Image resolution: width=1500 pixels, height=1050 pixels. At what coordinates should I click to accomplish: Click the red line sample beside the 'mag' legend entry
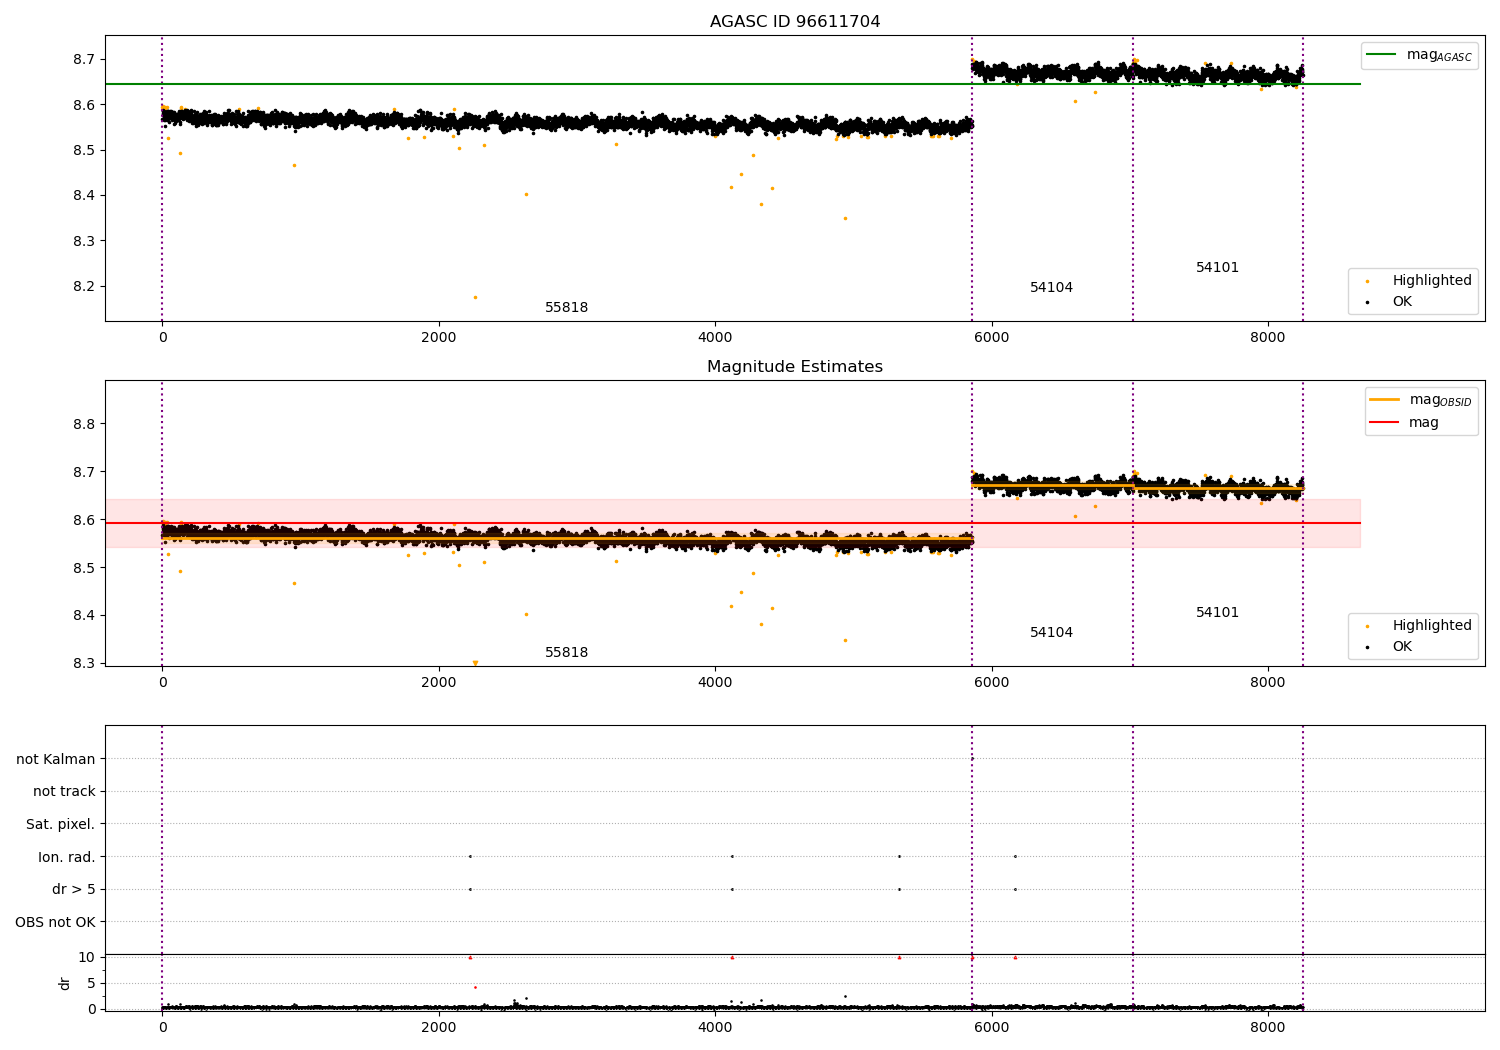click(1384, 422)
